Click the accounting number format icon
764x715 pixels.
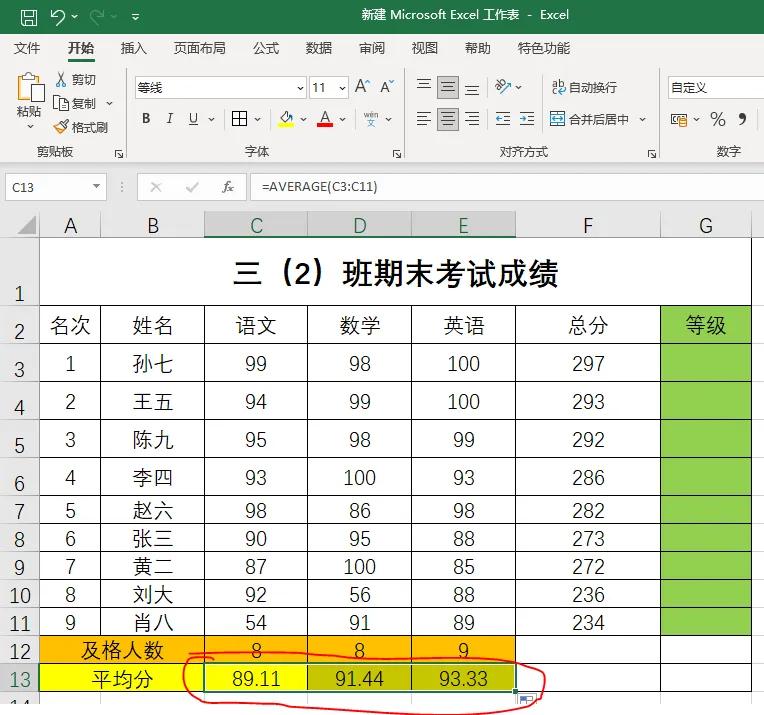click(x=679, y=119)
